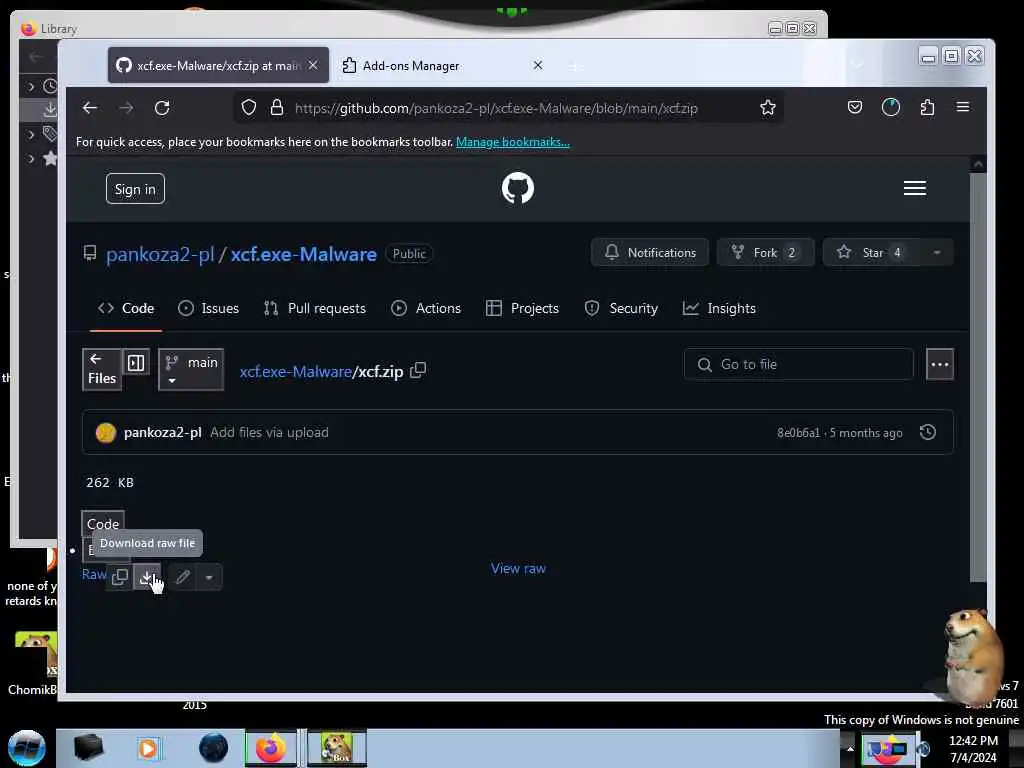
Task: Show hidden system tray icons arrow
Action: (x=850, y=748)
